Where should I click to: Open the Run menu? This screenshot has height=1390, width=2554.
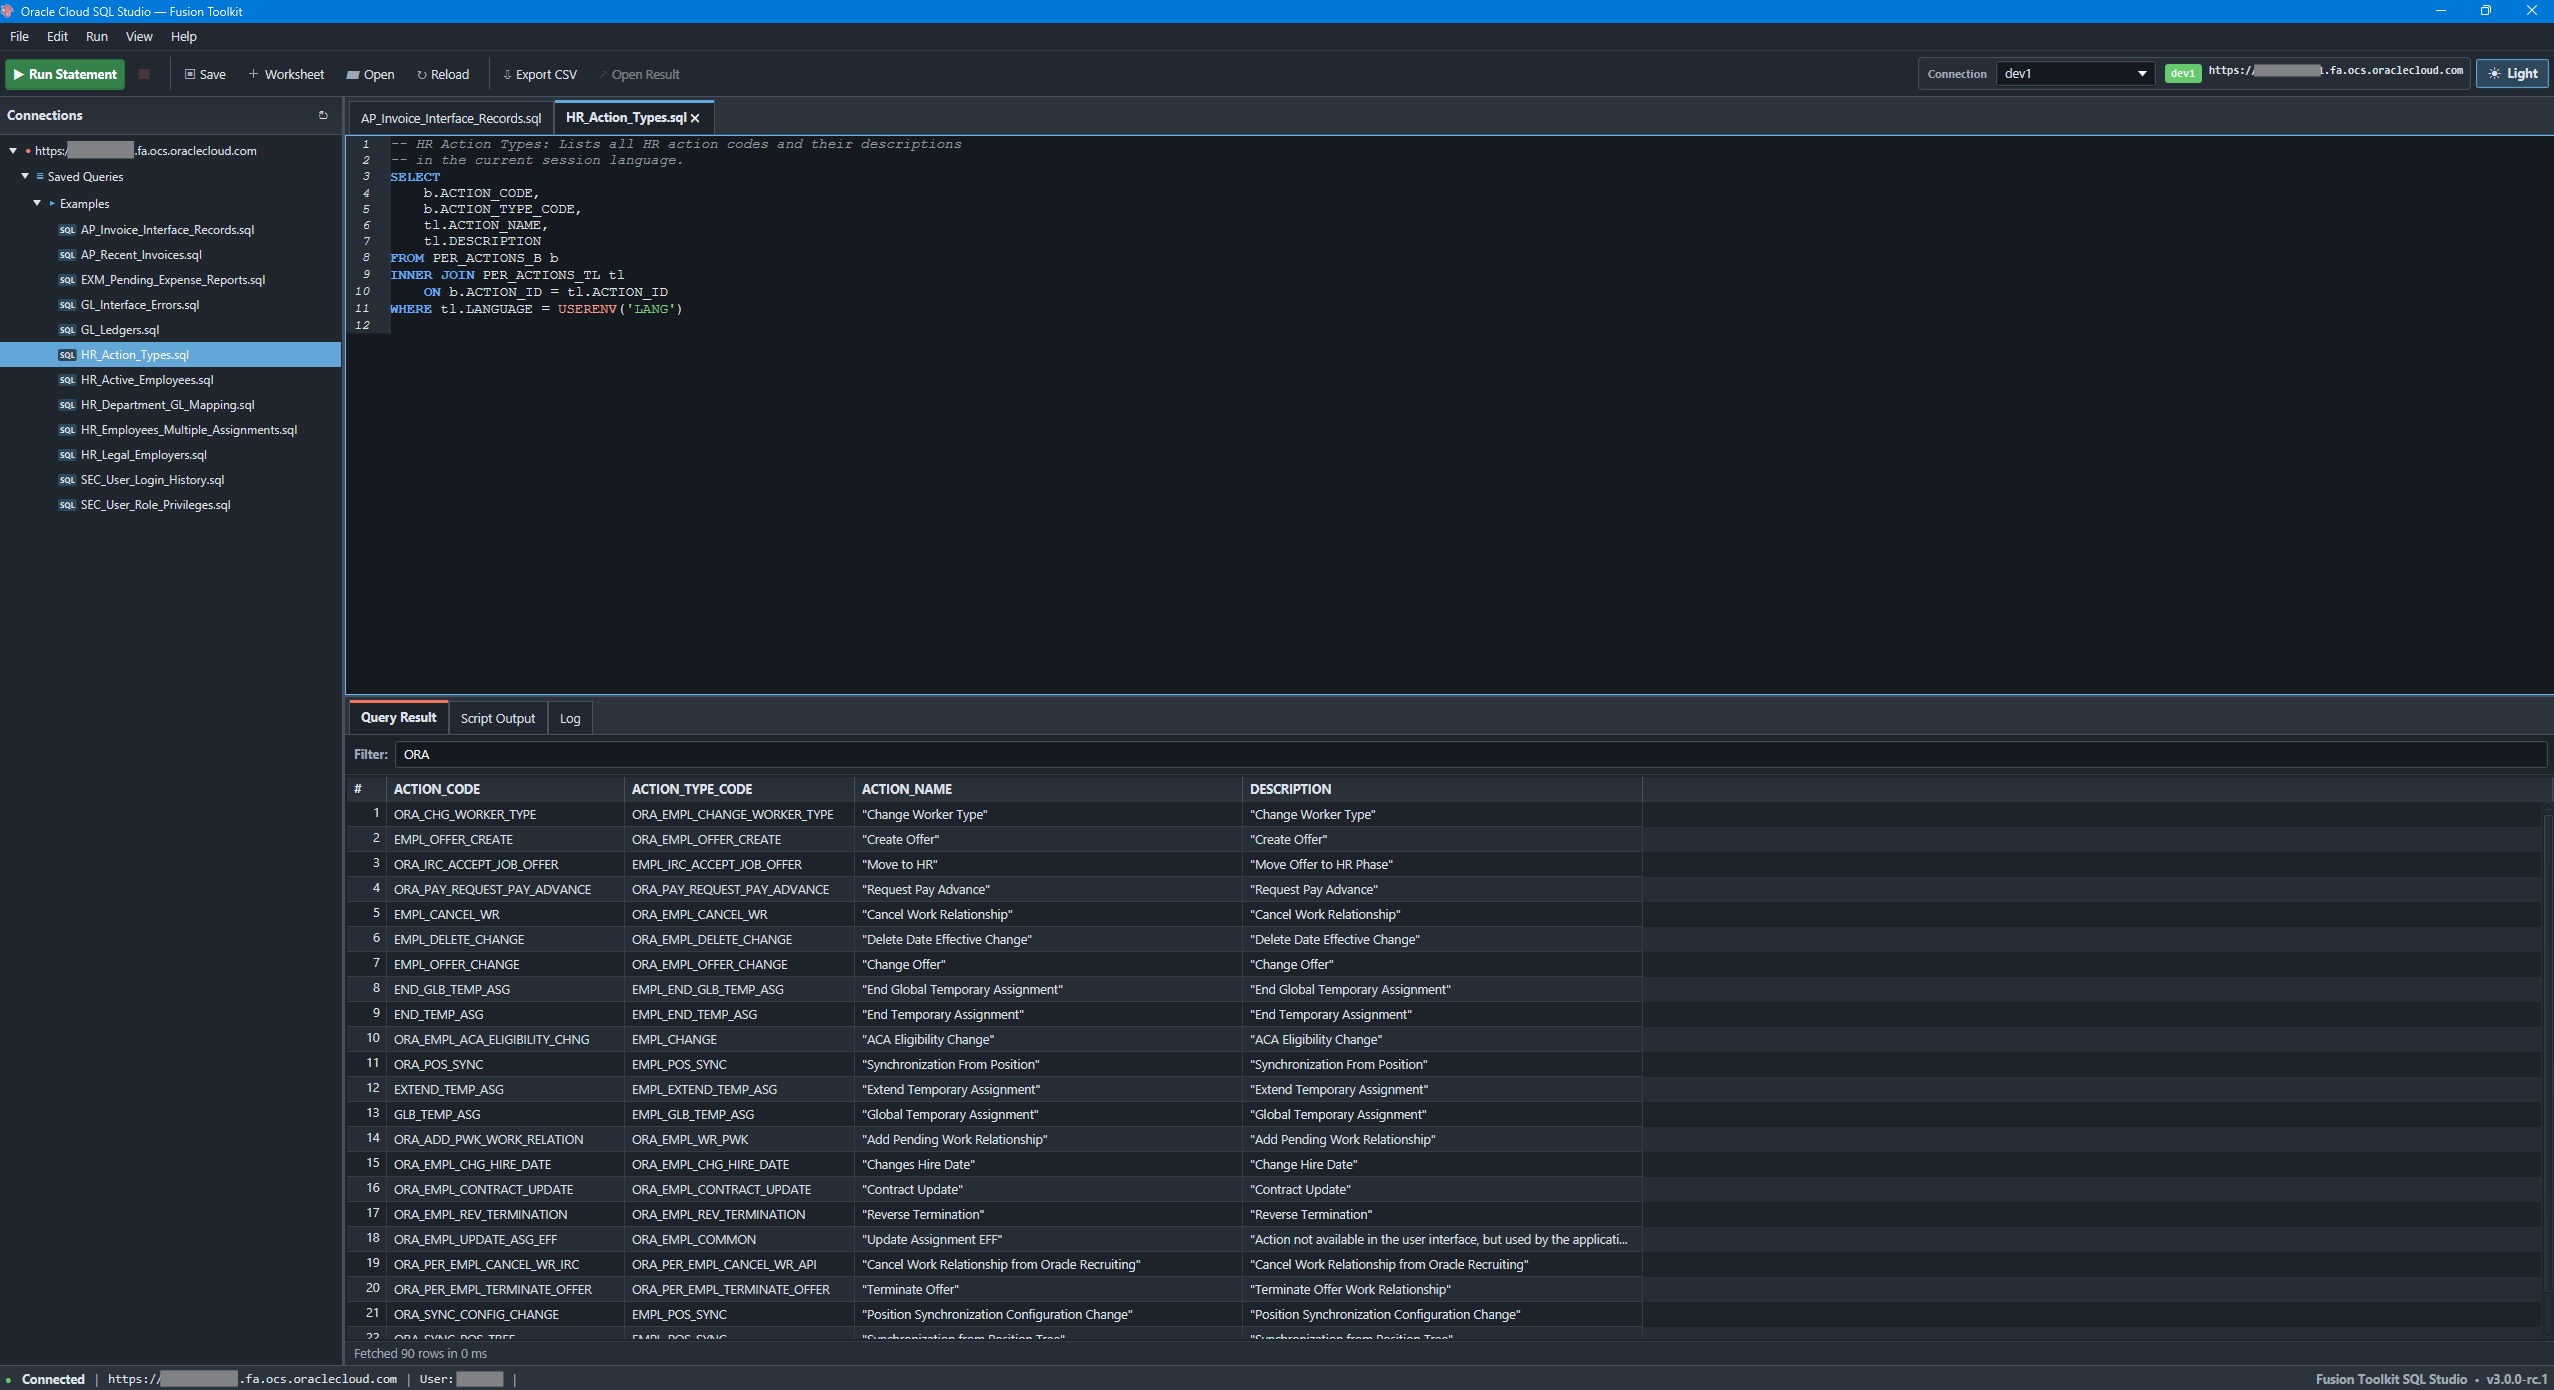pos(97,36)
